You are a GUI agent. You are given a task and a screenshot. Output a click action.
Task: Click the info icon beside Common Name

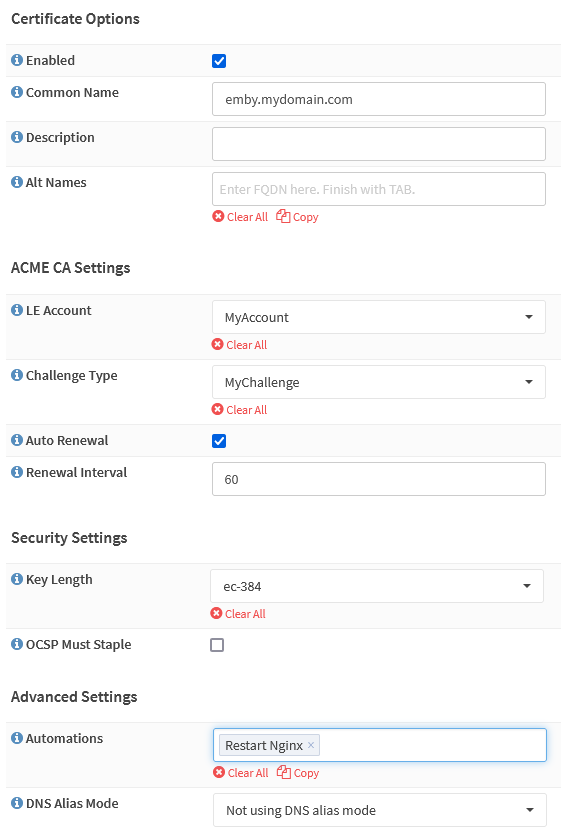pyautogui.click(x=17, y=92)
